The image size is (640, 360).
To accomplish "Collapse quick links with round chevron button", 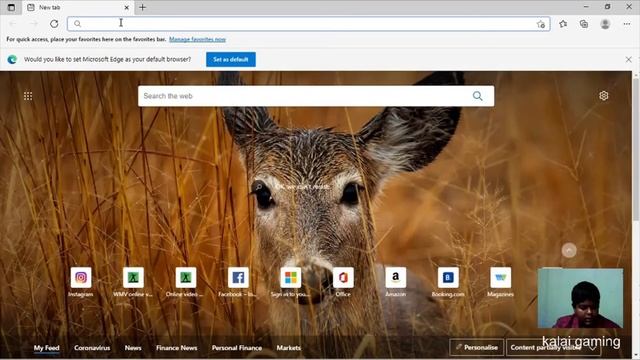I will (569, 250).
